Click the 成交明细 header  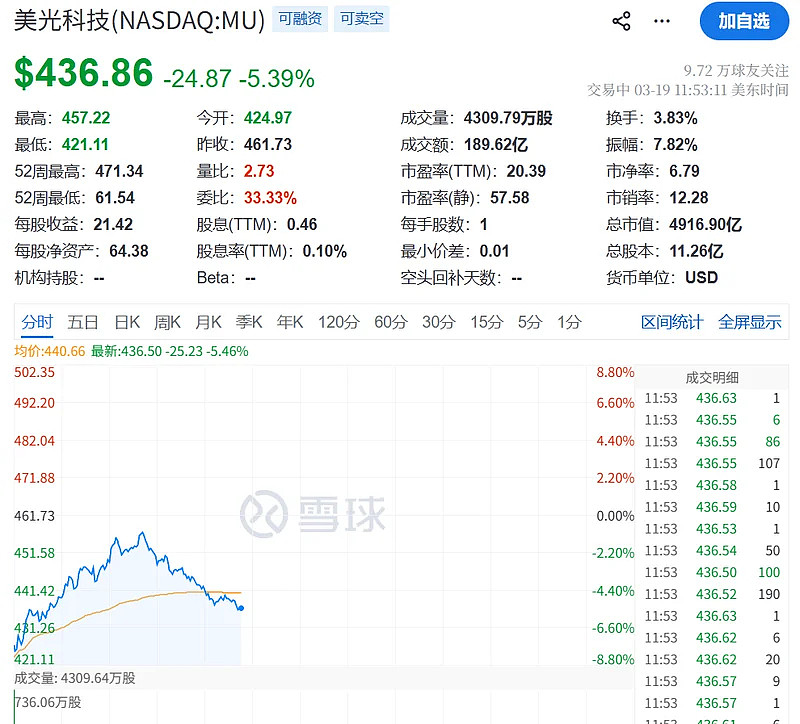click(x=712, y=378)
